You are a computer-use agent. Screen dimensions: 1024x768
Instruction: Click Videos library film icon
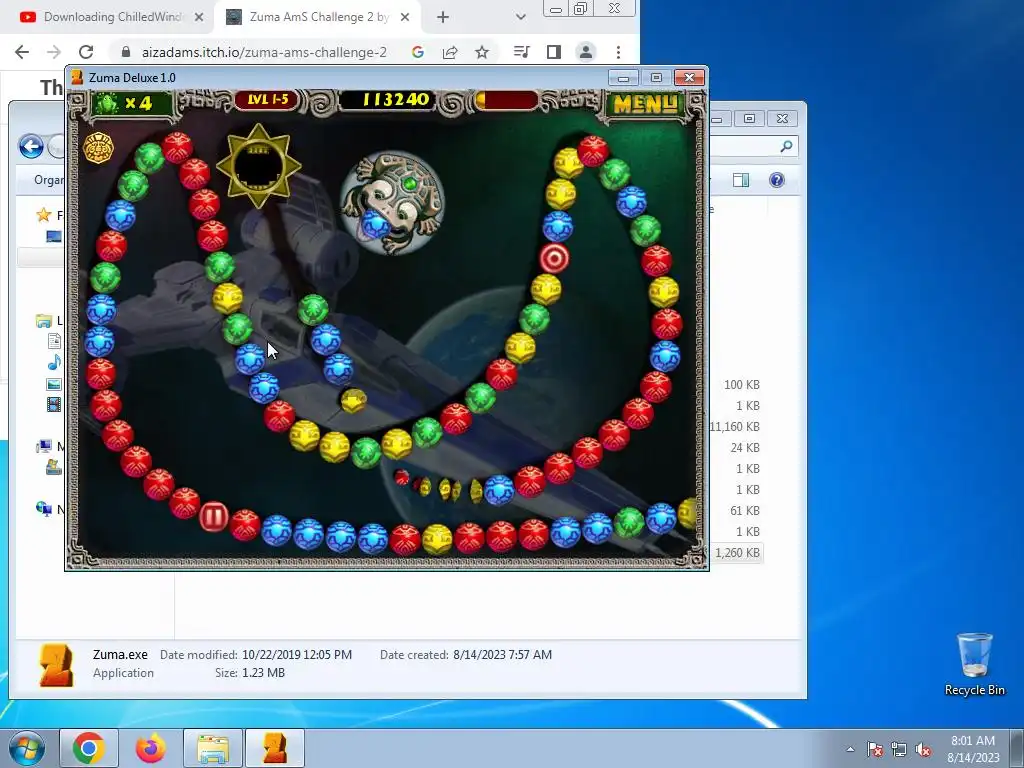click(54, 405)
